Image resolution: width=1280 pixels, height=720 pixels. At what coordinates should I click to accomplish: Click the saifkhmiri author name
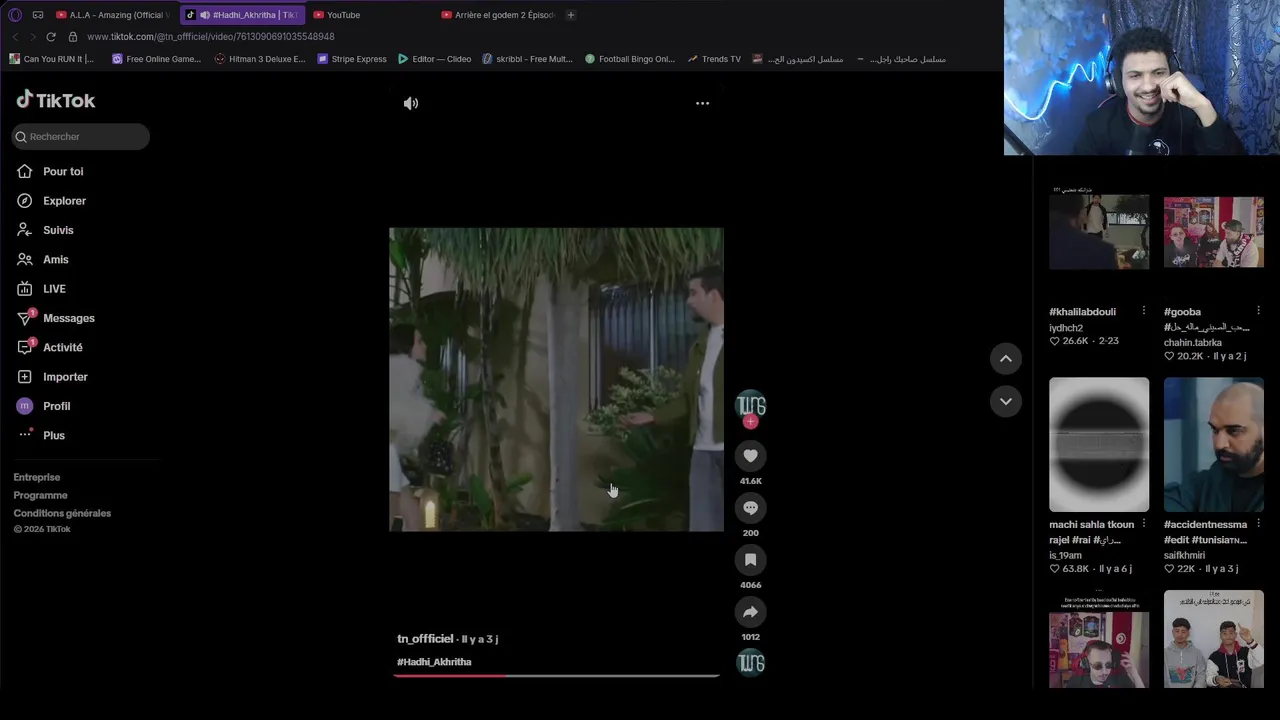click(1184, 555)
